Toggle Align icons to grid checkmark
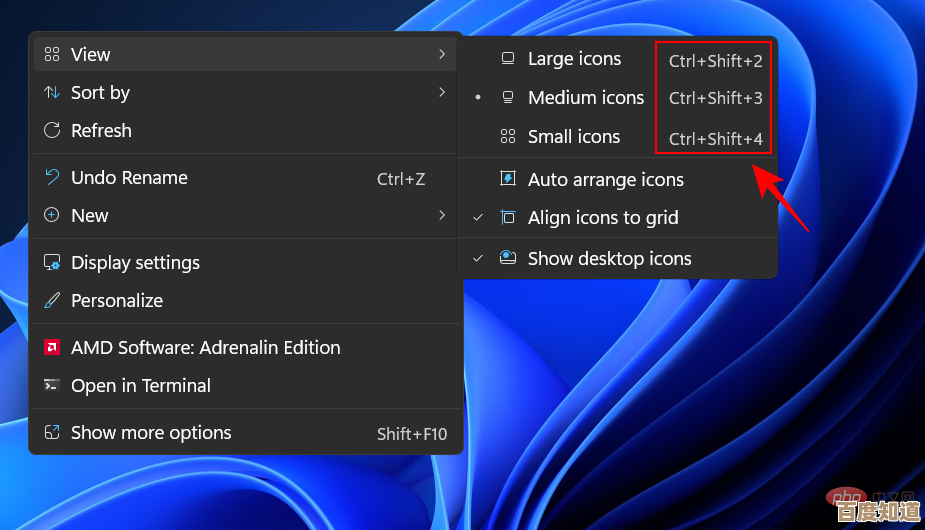The image size is (925, 530). [478, 218]
